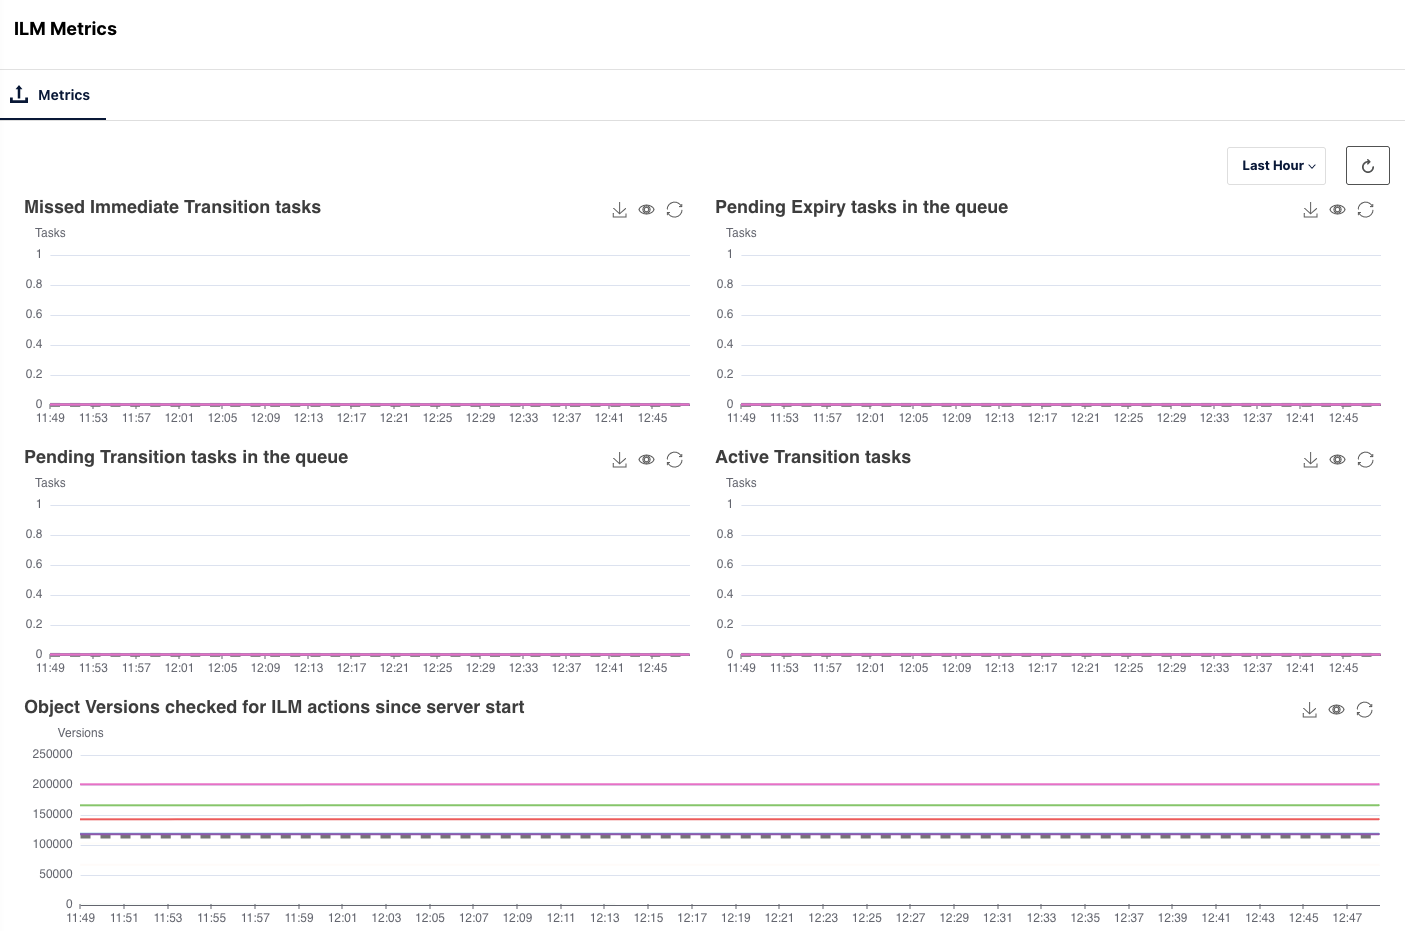This screenshot has width=1405, height=931.
Task: Download Pending Transition tasks chart data
Action: click(x=620, y=460)
